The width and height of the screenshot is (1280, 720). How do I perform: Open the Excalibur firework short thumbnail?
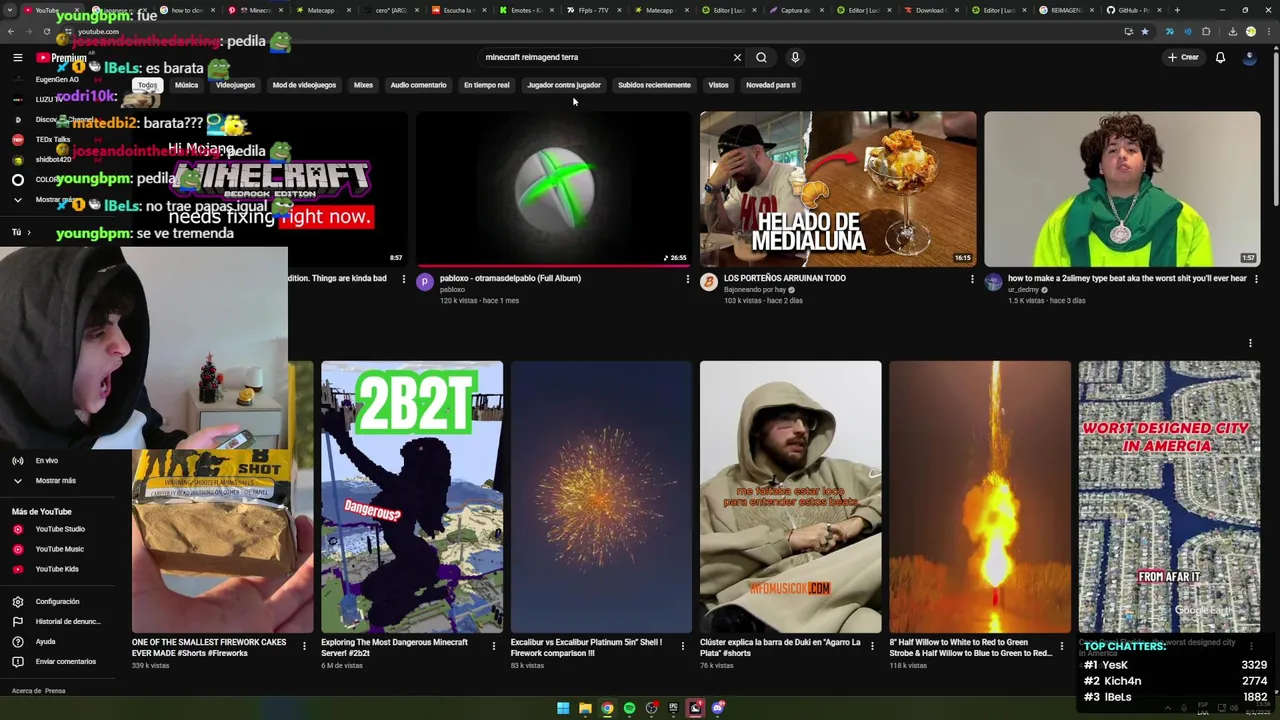(601, 497)
